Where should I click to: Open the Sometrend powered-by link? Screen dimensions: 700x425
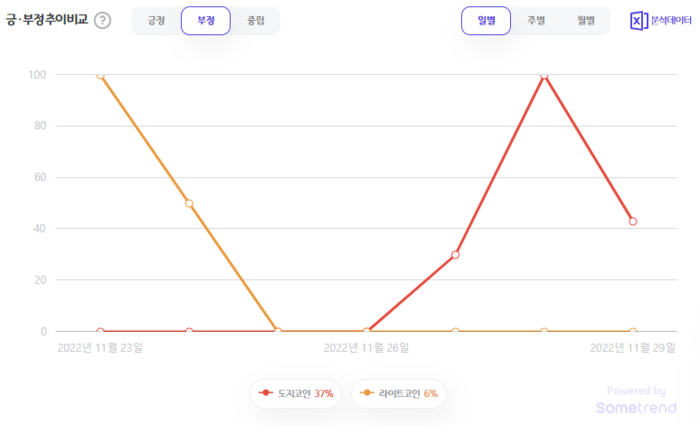636,400
